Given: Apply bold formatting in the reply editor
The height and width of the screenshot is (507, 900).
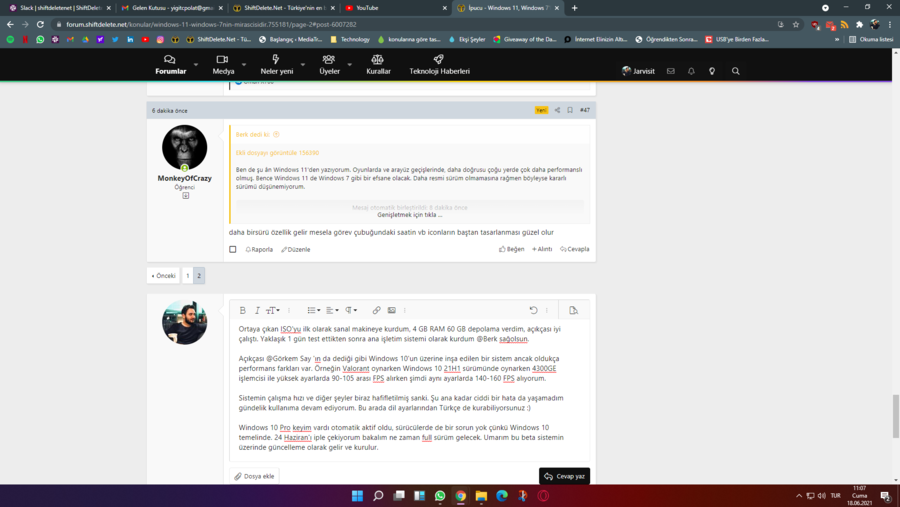Looking at the screenshot, I should 242,310.
